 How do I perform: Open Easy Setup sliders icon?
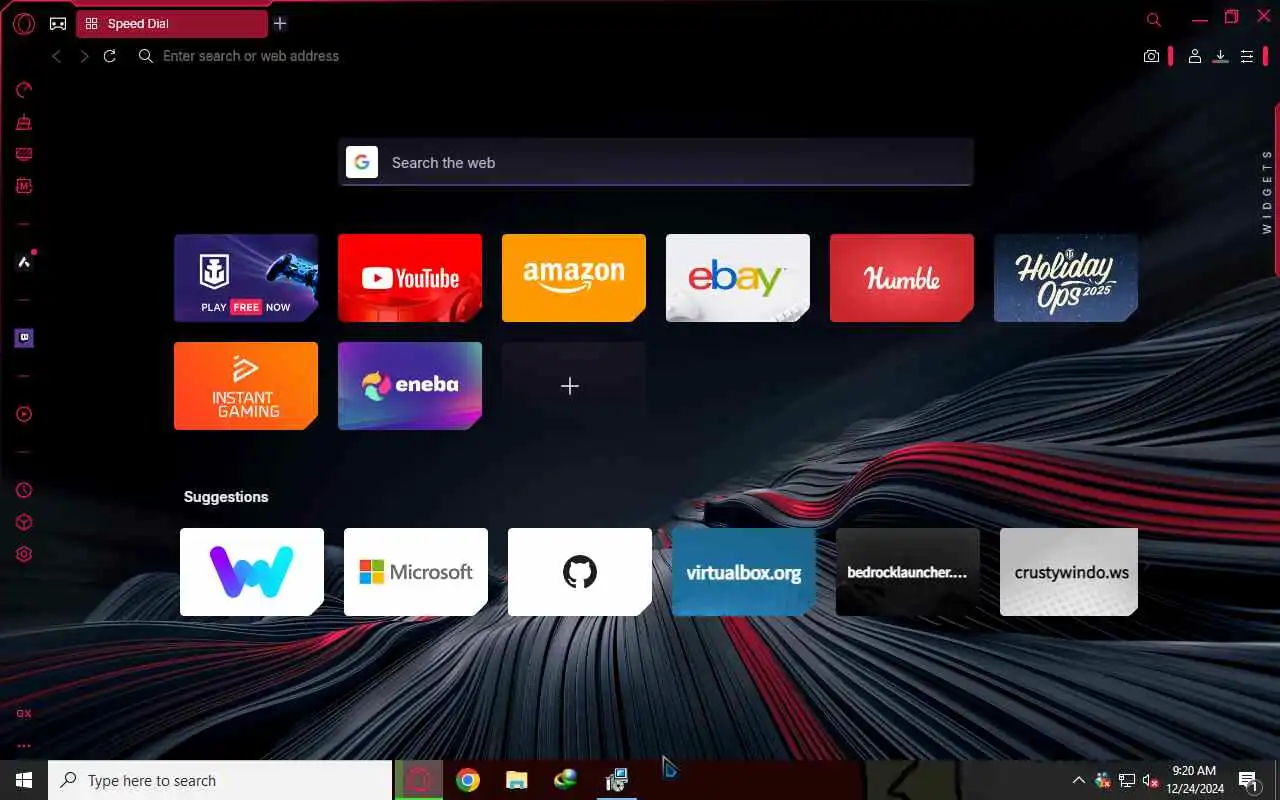tap(1247, 57)
